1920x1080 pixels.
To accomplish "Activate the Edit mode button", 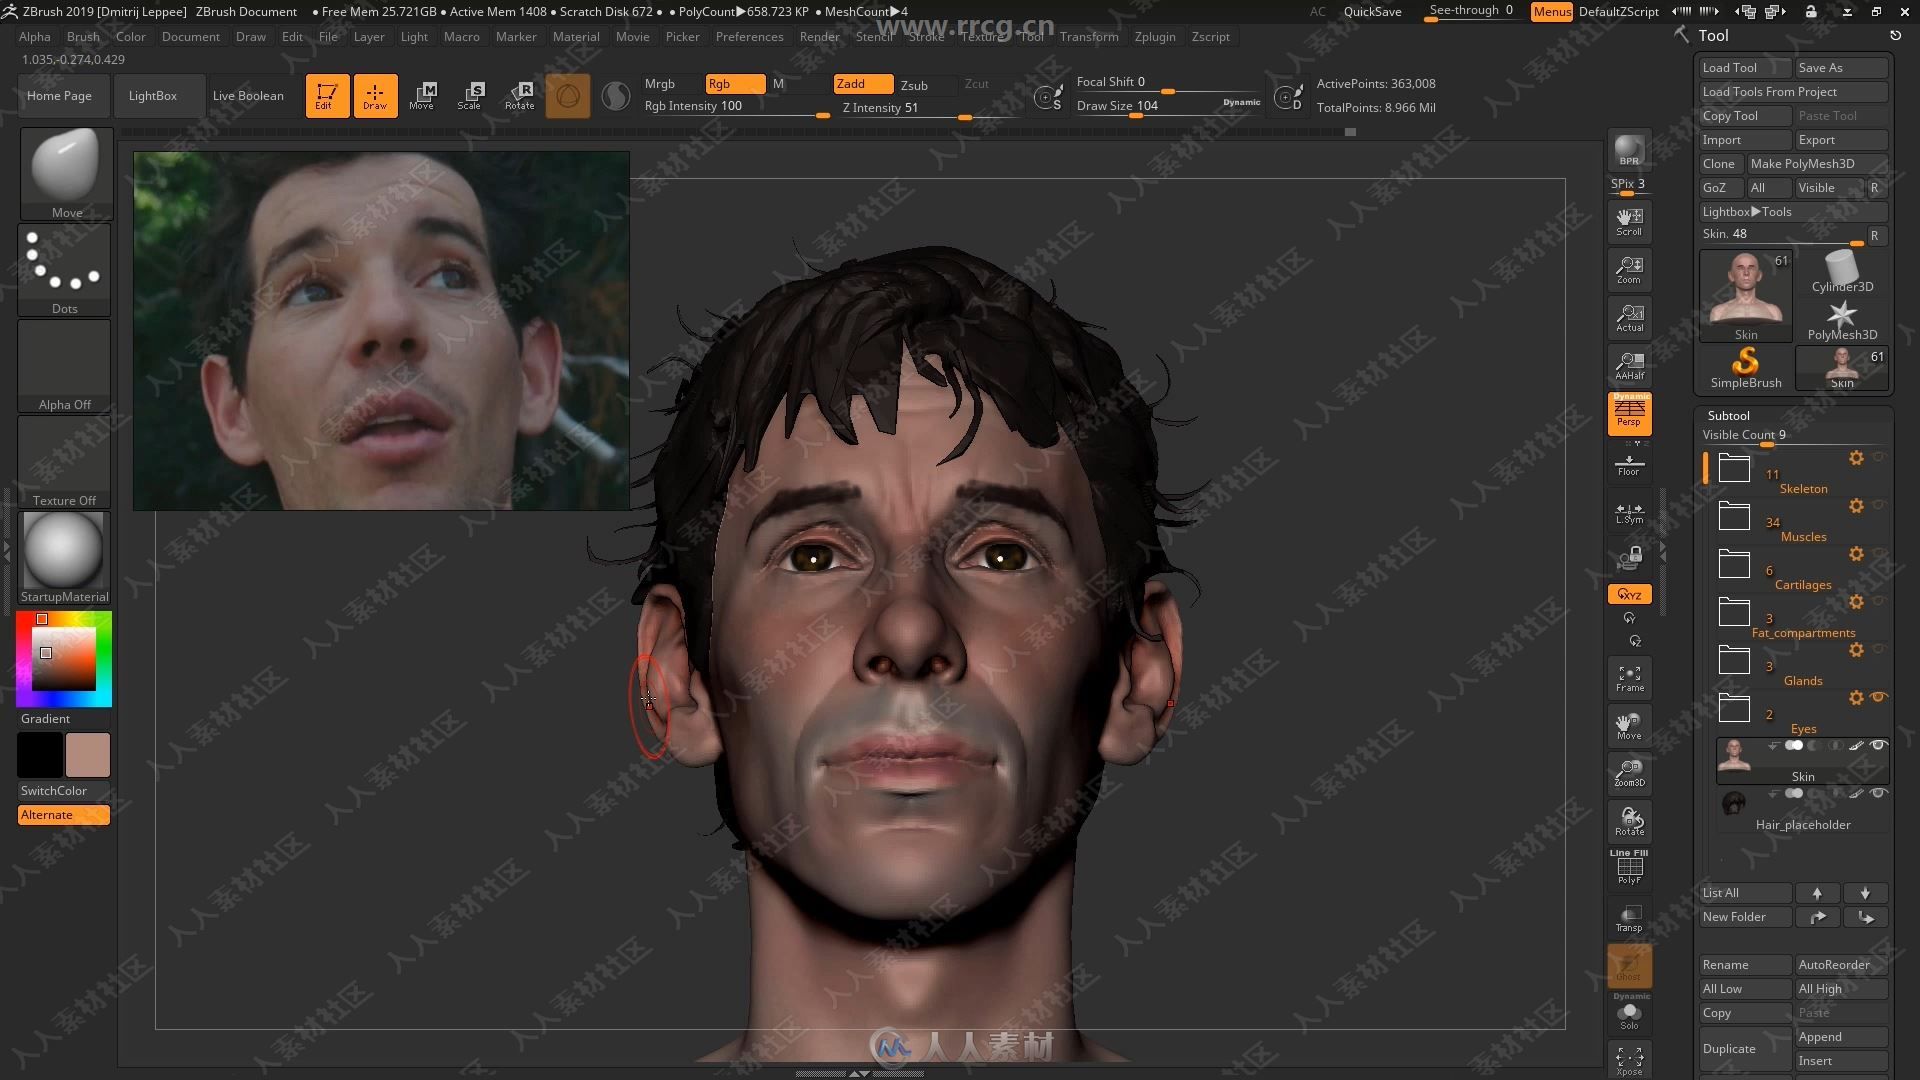I will point(327,96).
